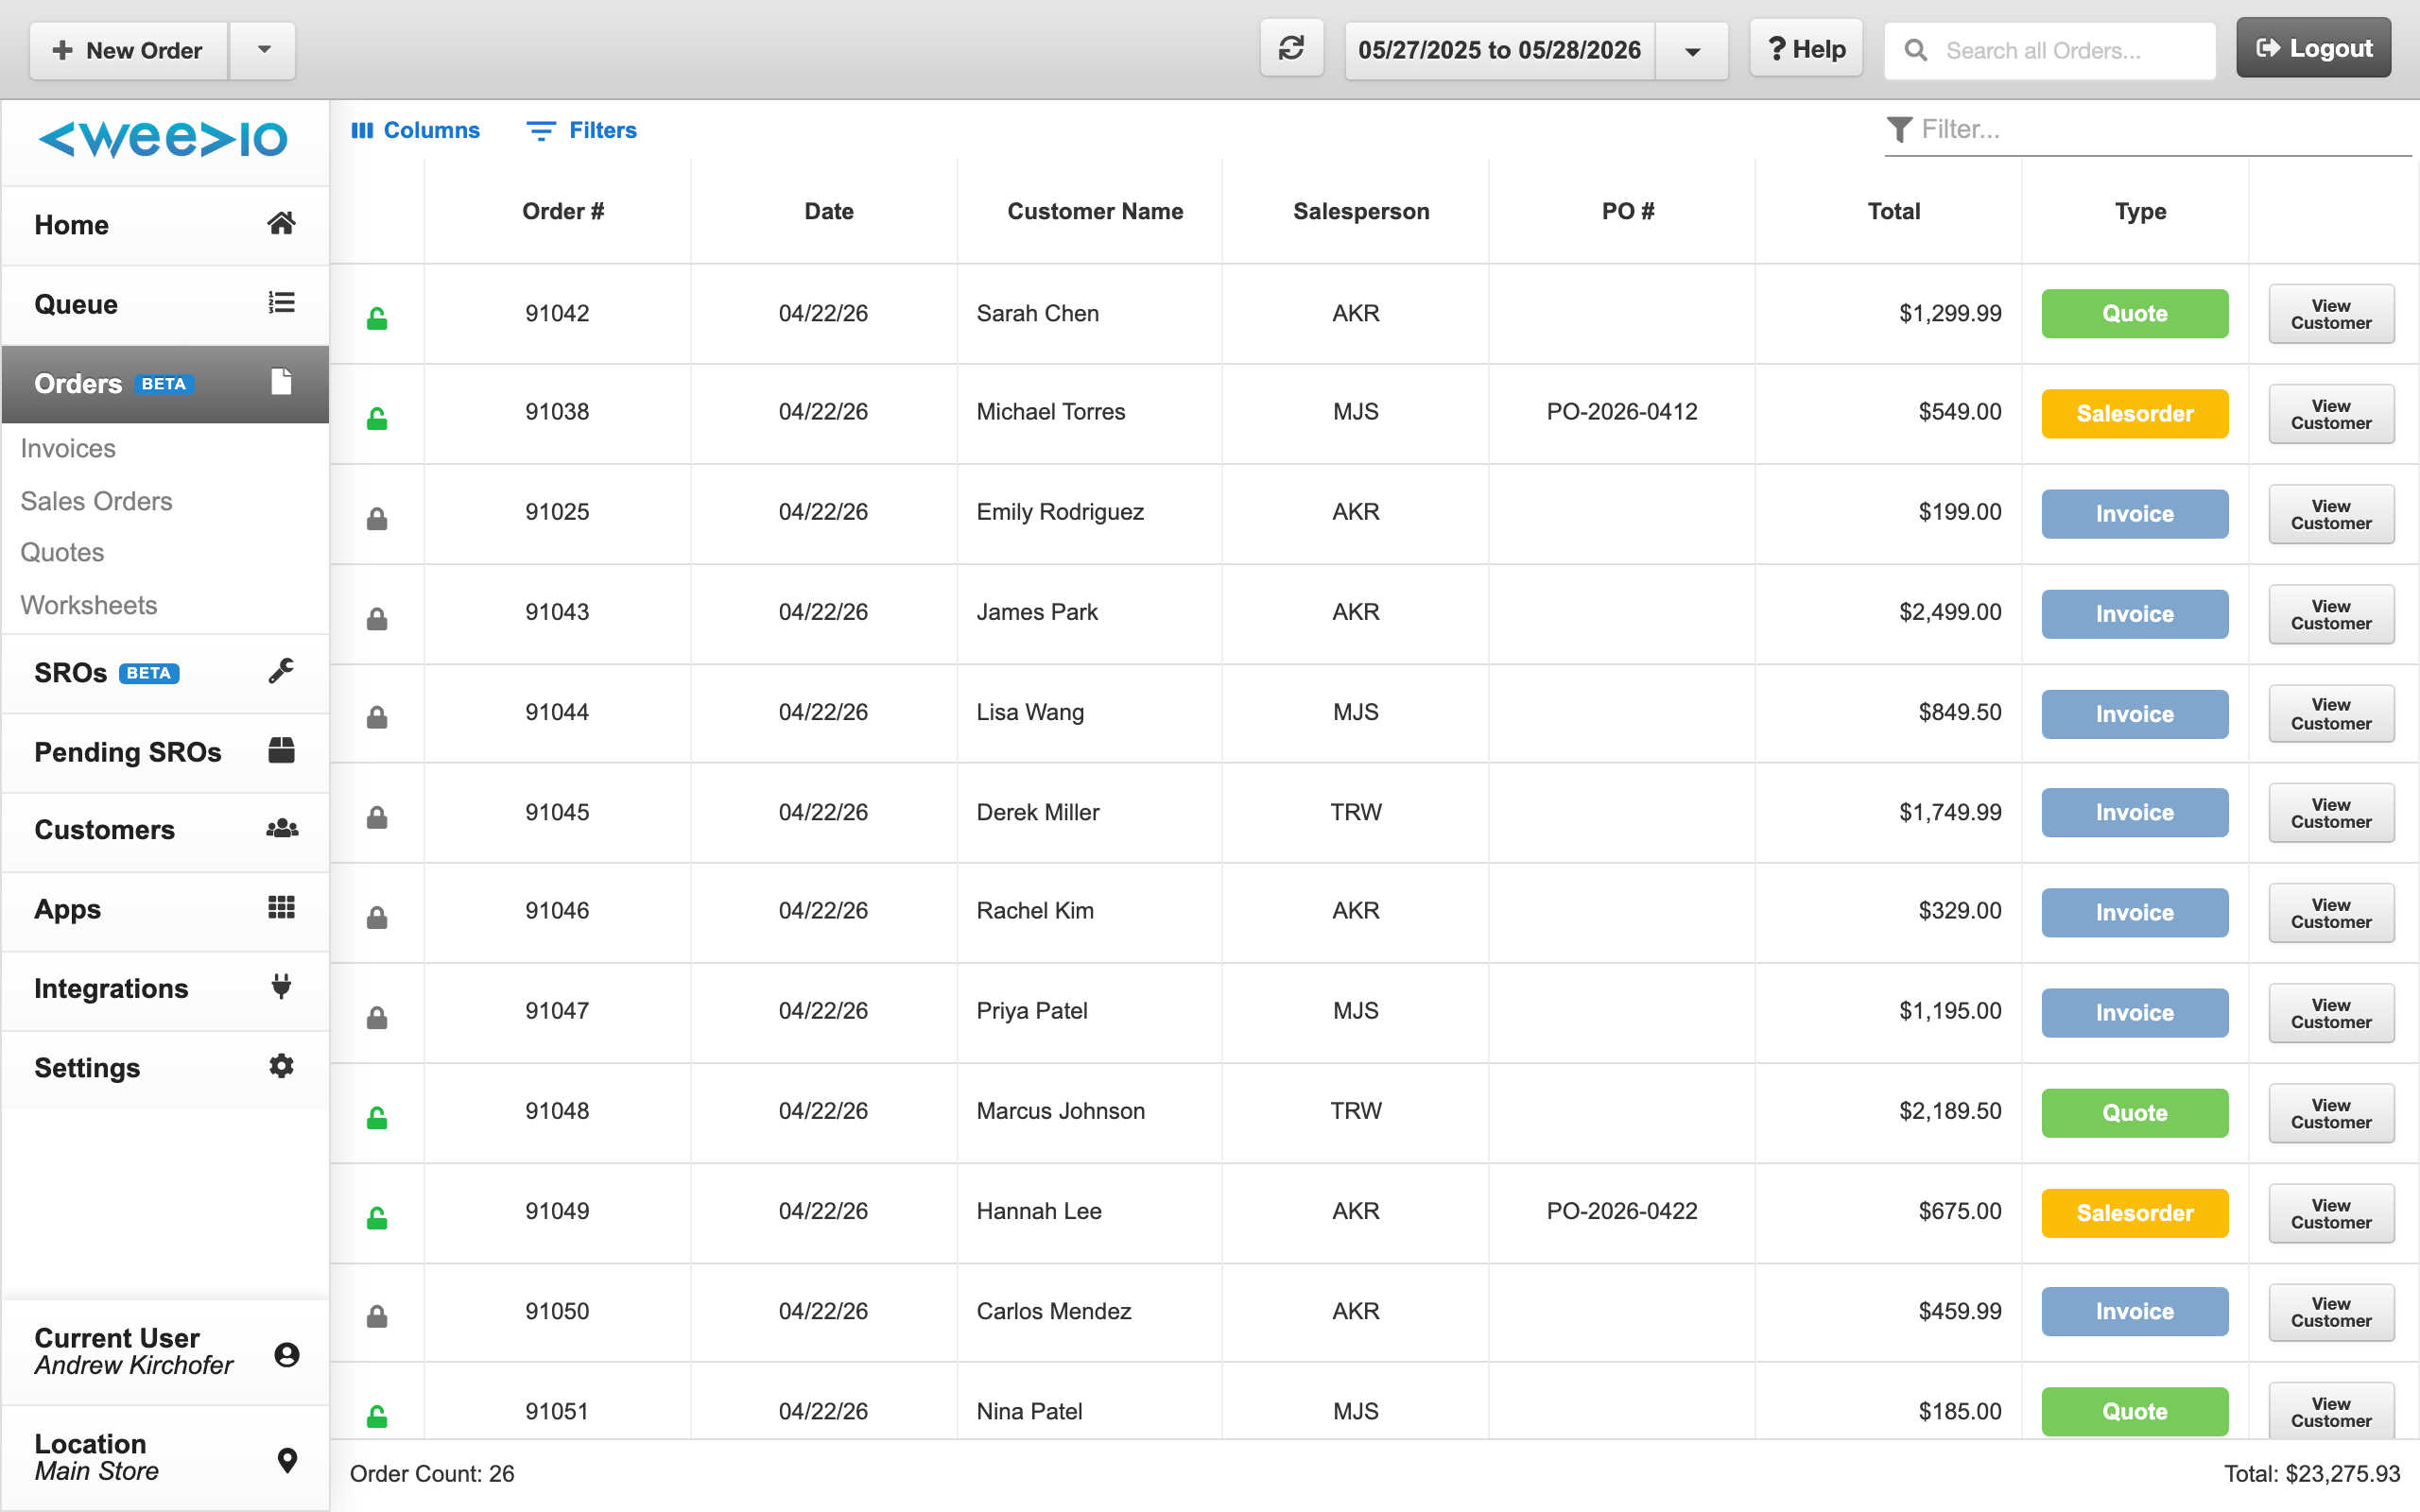The height and width of the screenshot is (1512, 2420).
Task: Toggle the green unlock on order 91051
Action: (x=377, y=1416)
